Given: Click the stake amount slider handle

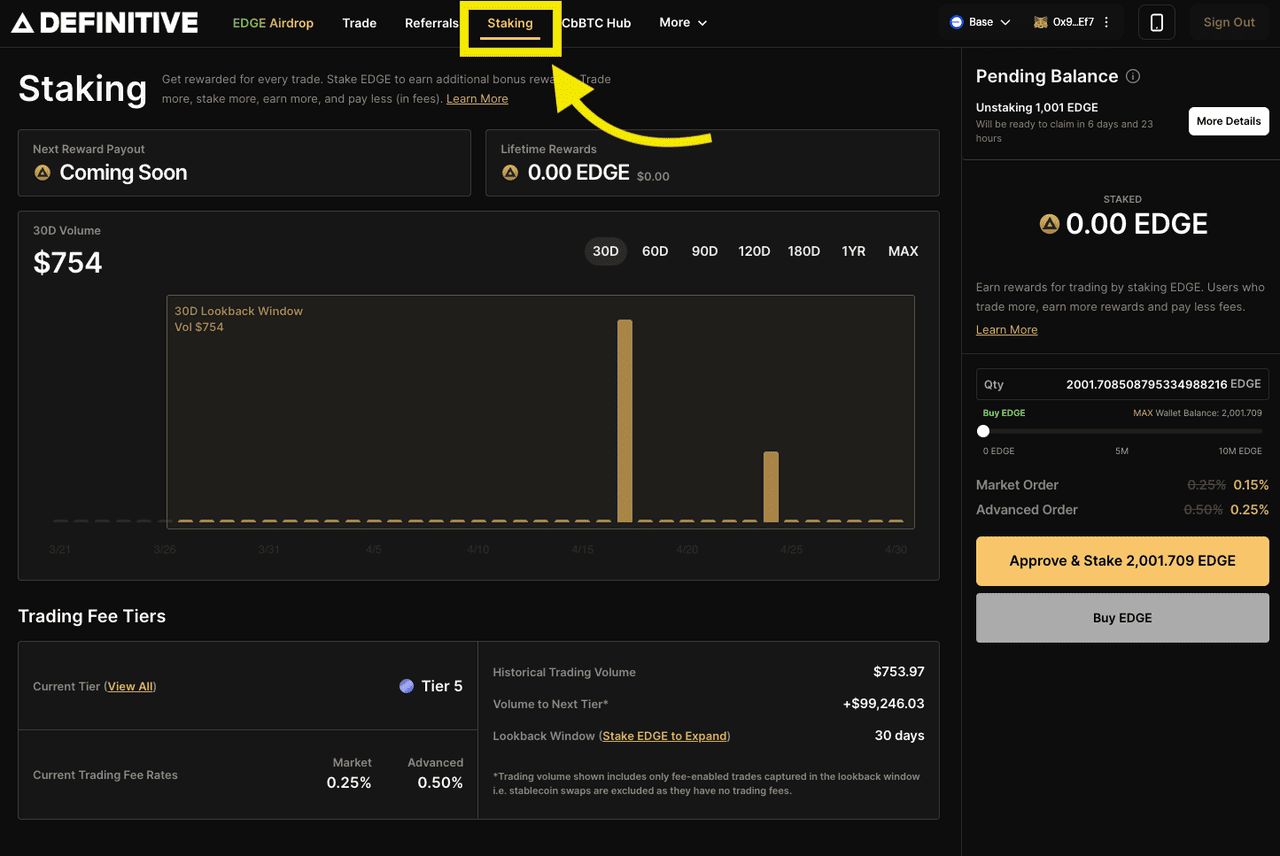Looking at the screenshot, I should [983, 431].
